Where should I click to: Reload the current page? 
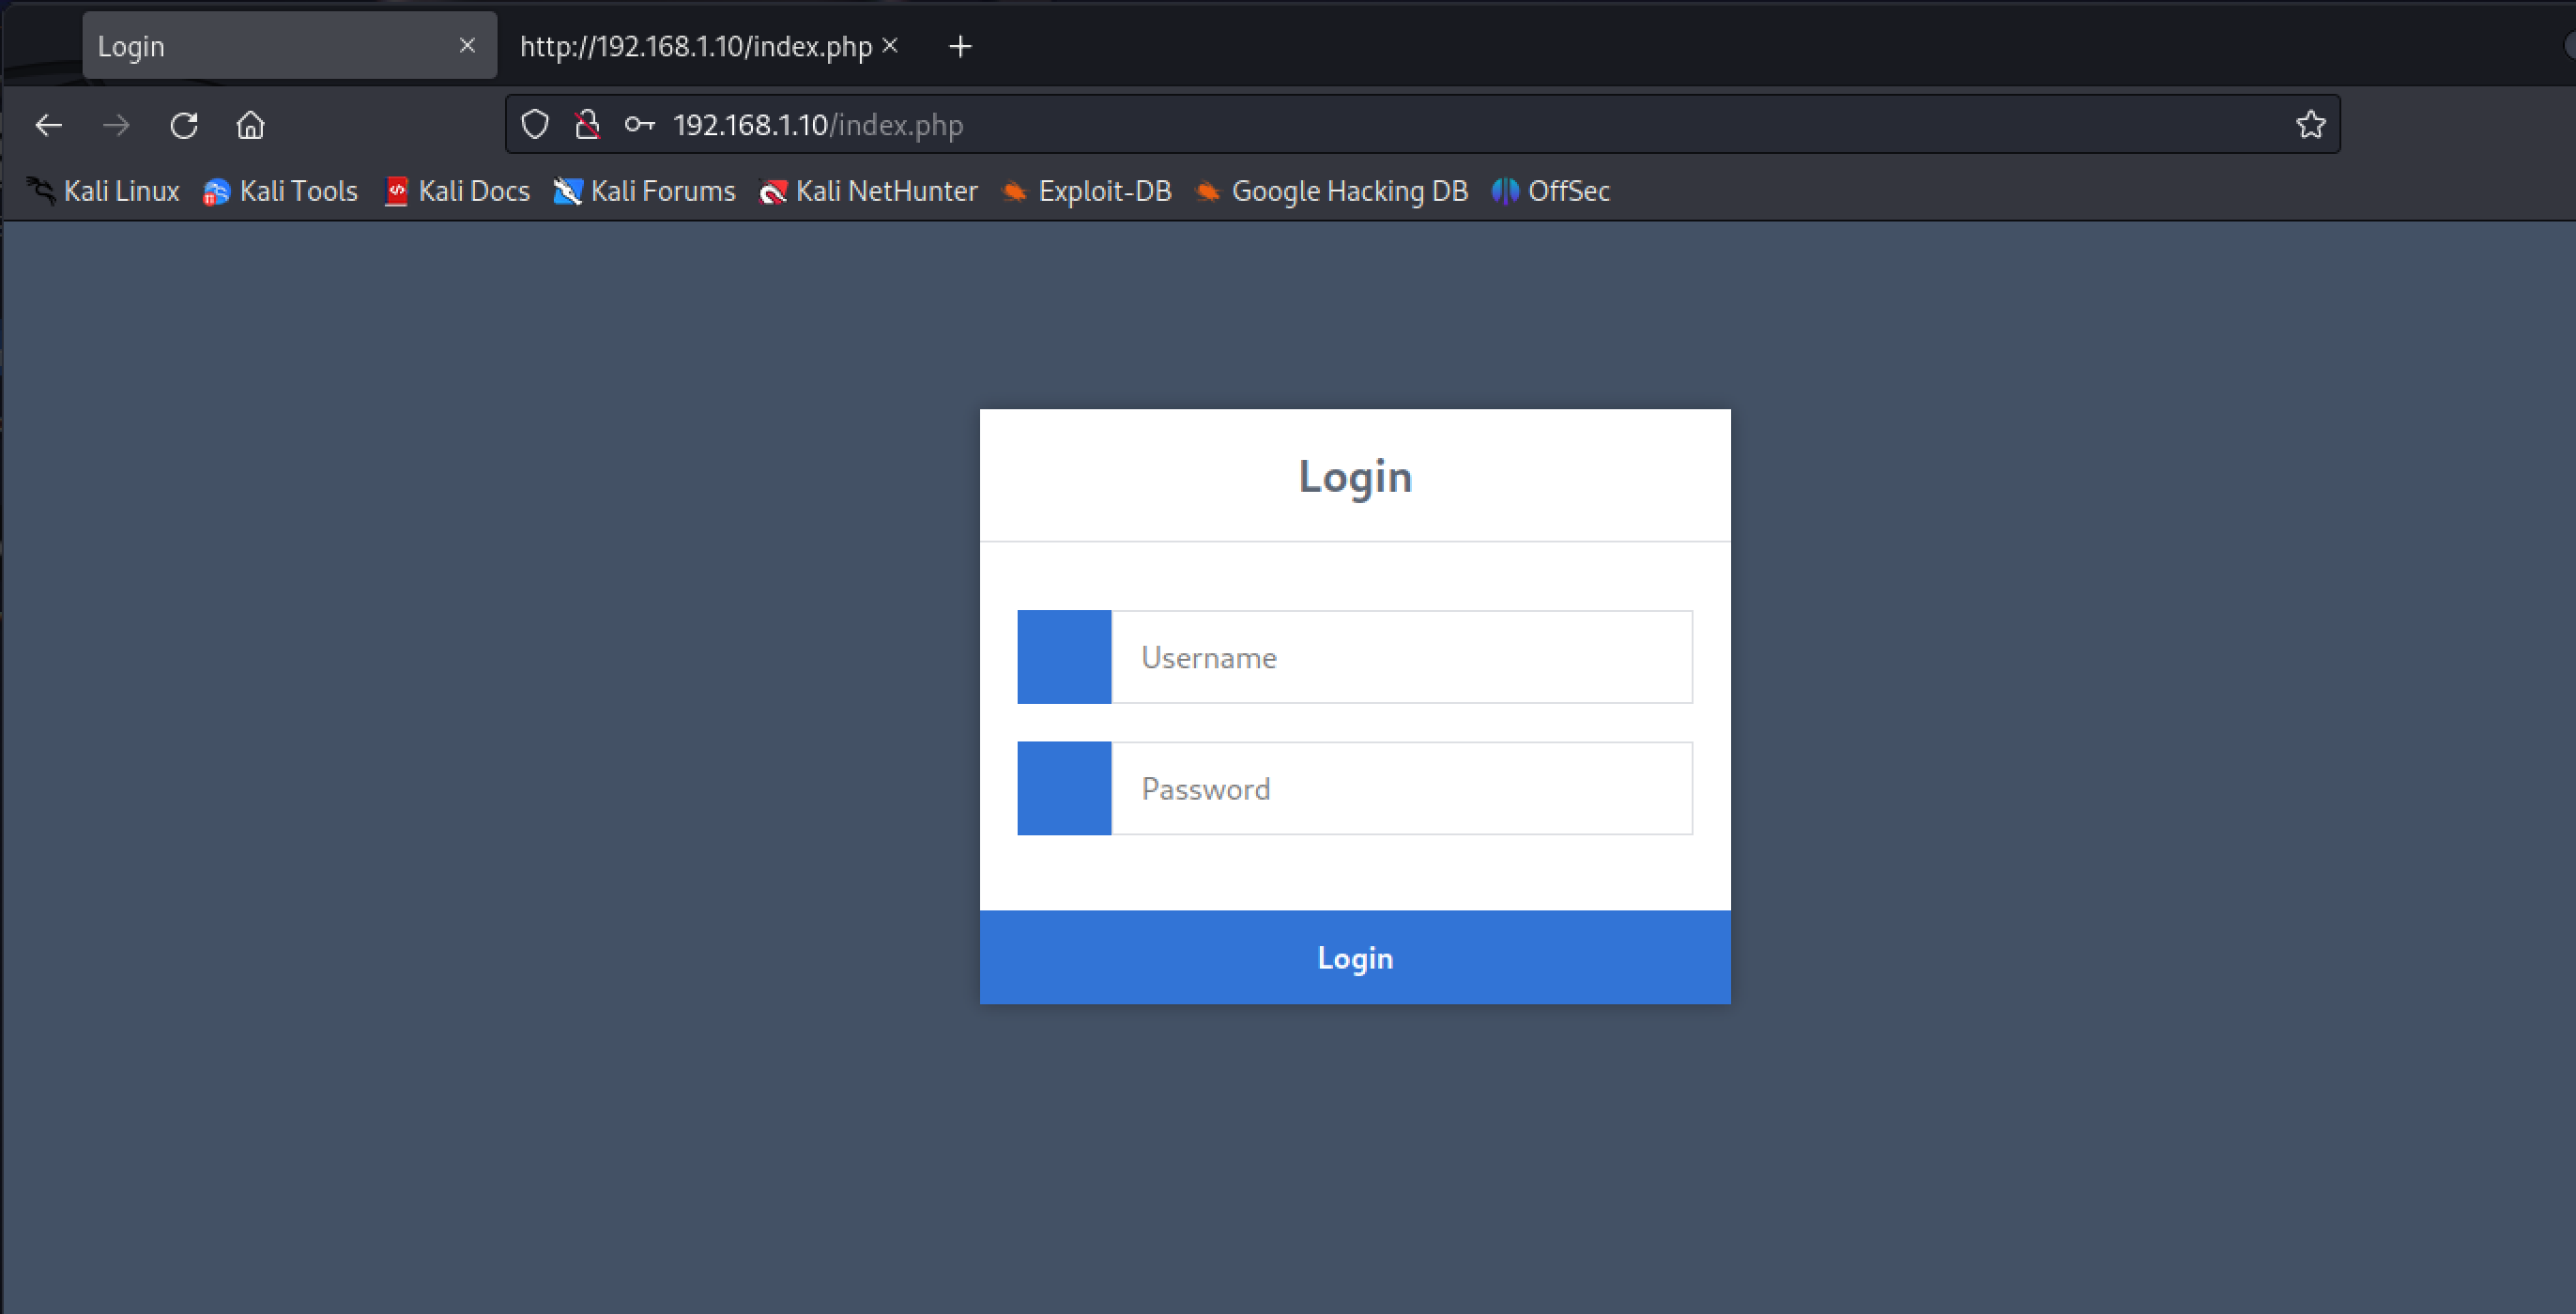pos(184,125)
